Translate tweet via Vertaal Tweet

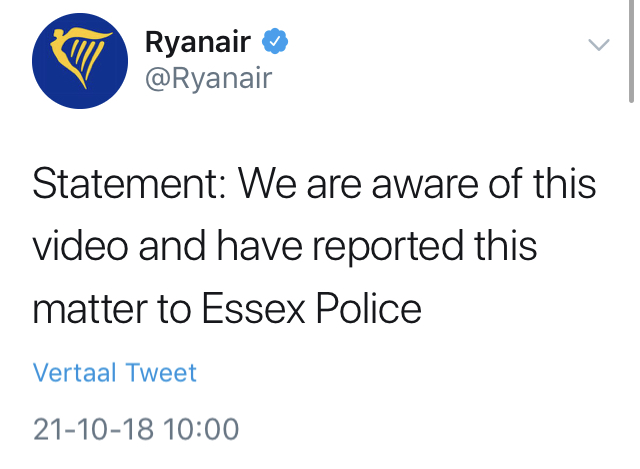[115, 372]
